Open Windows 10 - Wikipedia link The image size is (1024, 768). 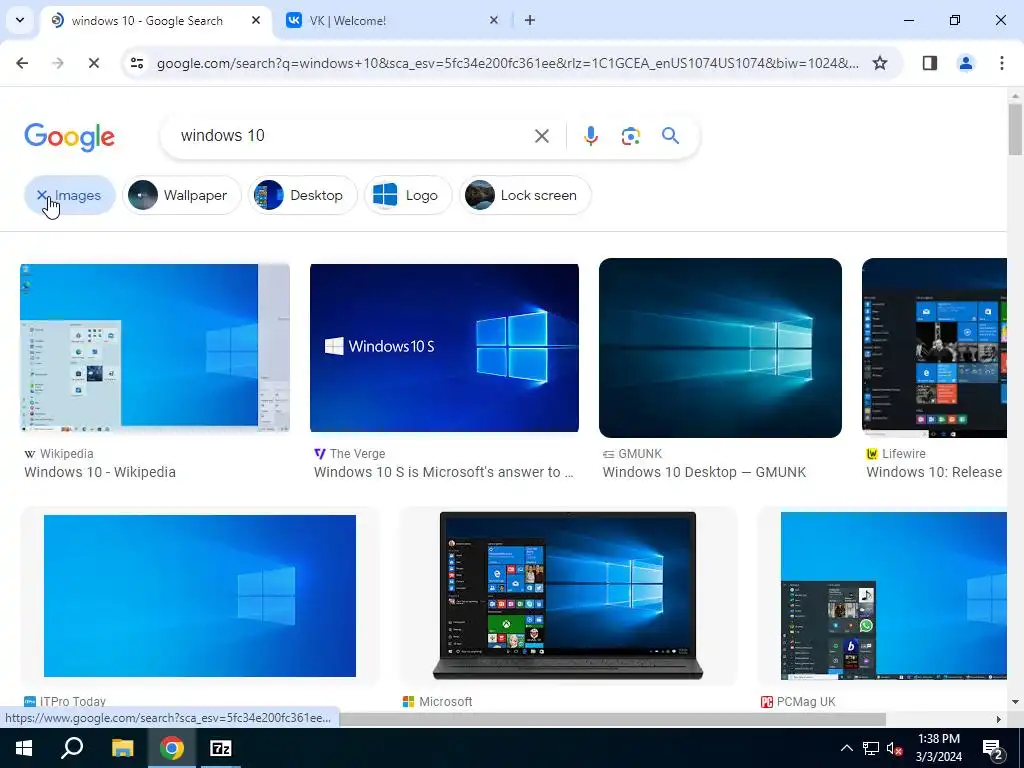point(100,472)
